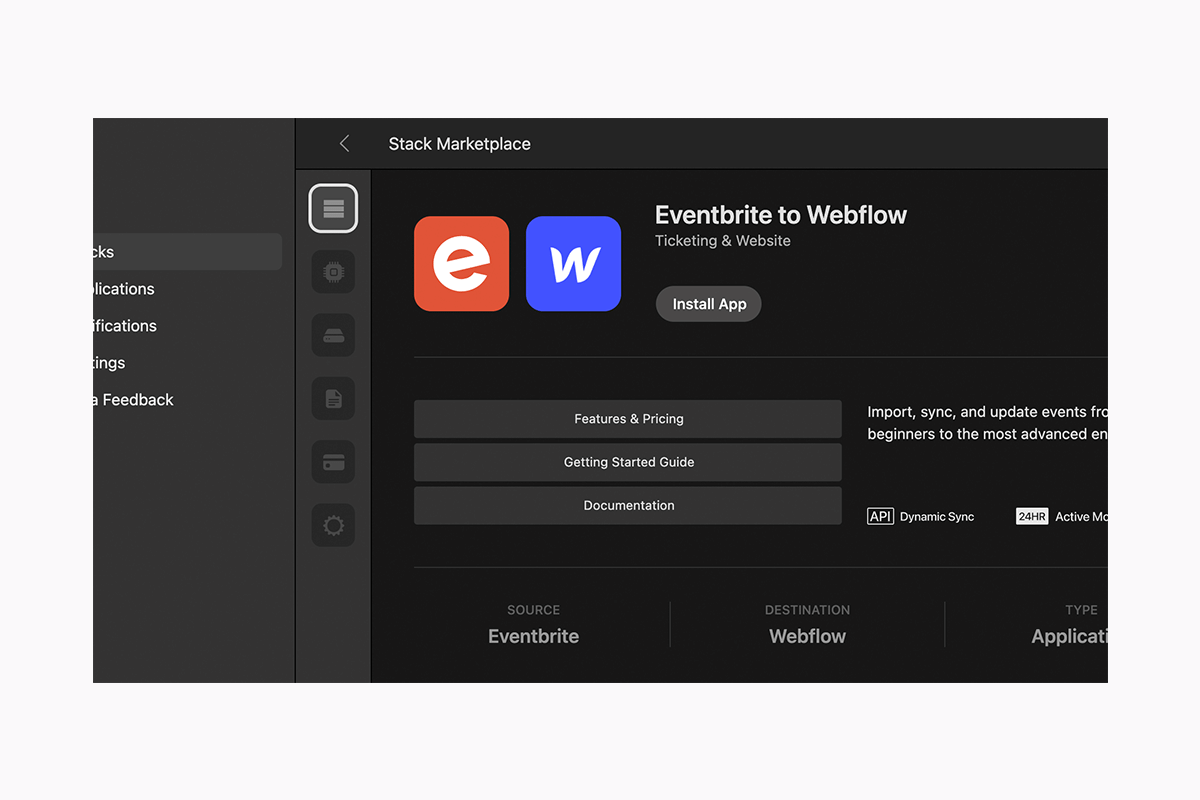Select the Applications sidebar item
This screenshot has height=800, width=1200.
click(124, 289)
